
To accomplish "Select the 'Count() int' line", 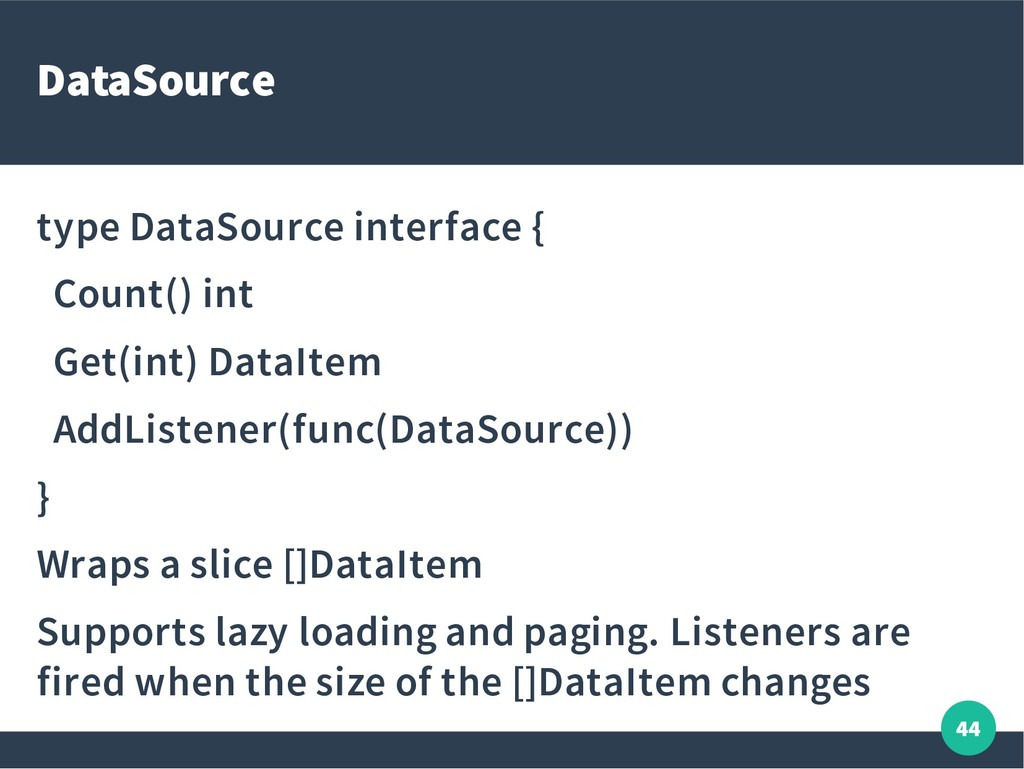I will pyautogui.click(x=153, y=294).
